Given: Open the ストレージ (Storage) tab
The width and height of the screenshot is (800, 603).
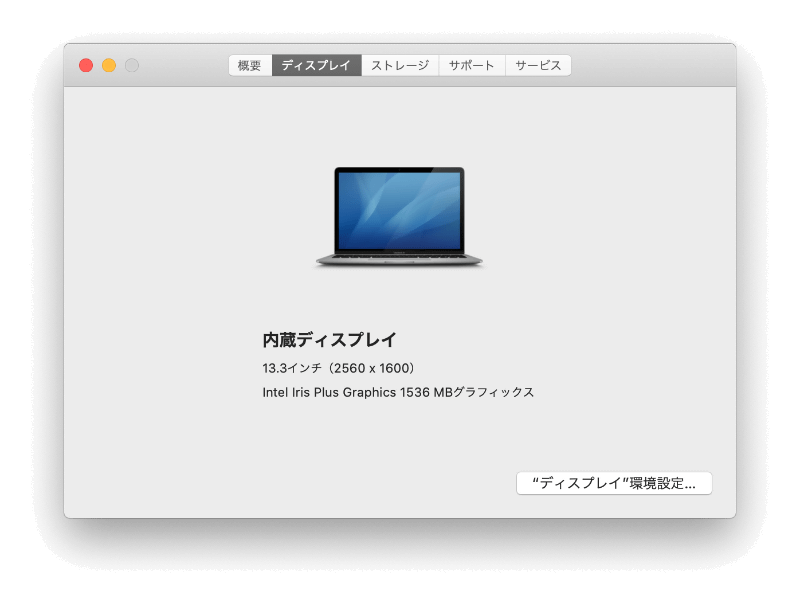Looking at the screenshot, I should point(398,64).
